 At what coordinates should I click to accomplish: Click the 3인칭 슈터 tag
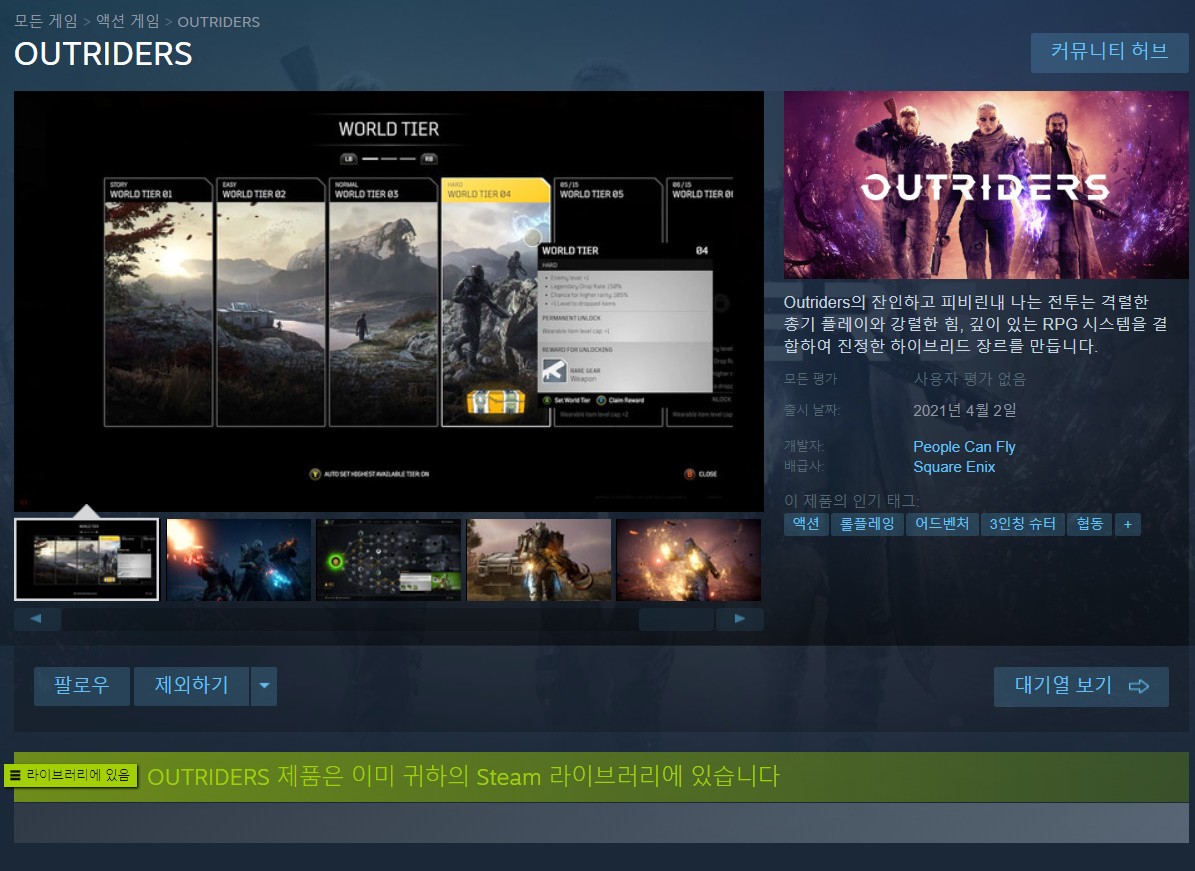[x=1022, y=524]
